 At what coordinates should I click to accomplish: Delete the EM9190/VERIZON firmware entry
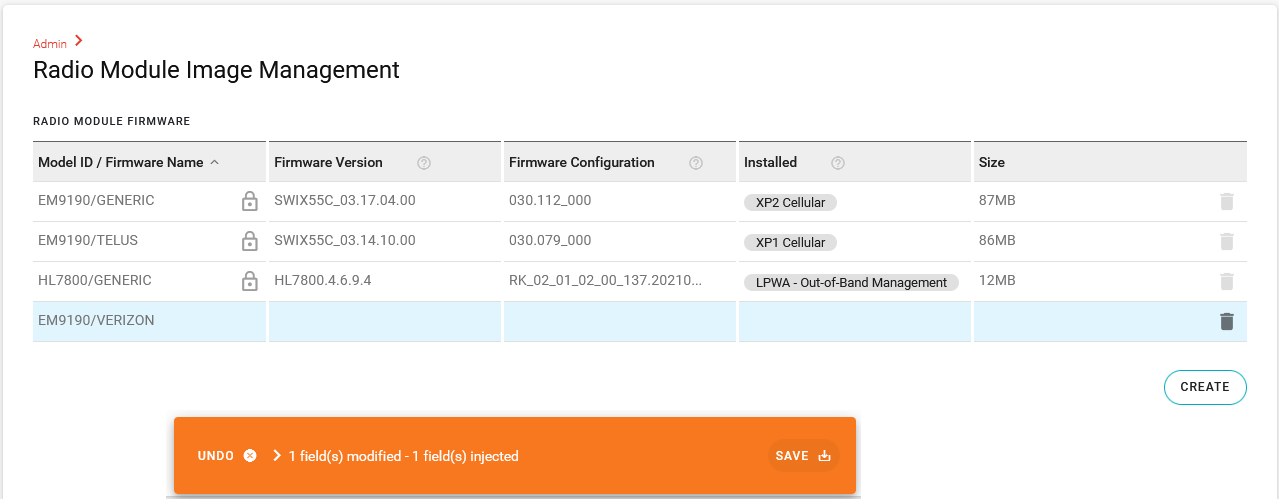(x=1227, y=321)
